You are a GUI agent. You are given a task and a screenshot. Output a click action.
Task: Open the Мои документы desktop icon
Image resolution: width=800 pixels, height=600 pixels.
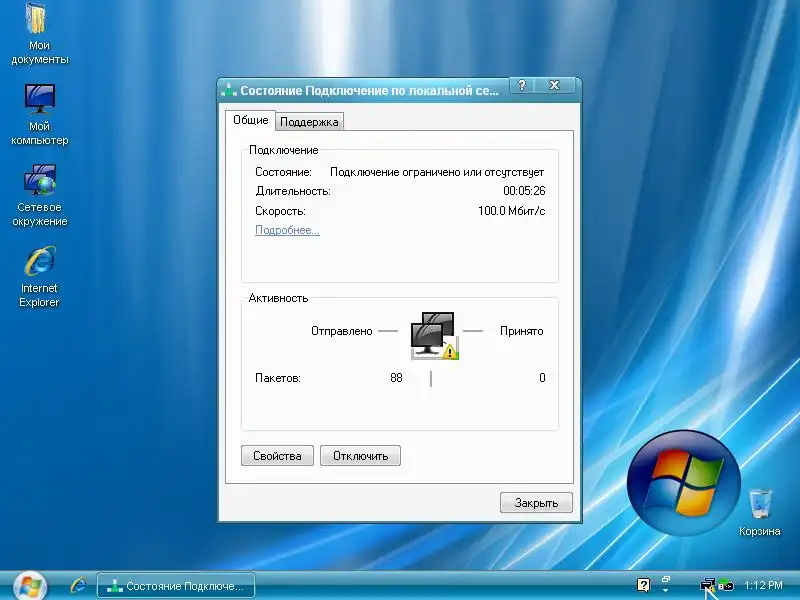38,33
